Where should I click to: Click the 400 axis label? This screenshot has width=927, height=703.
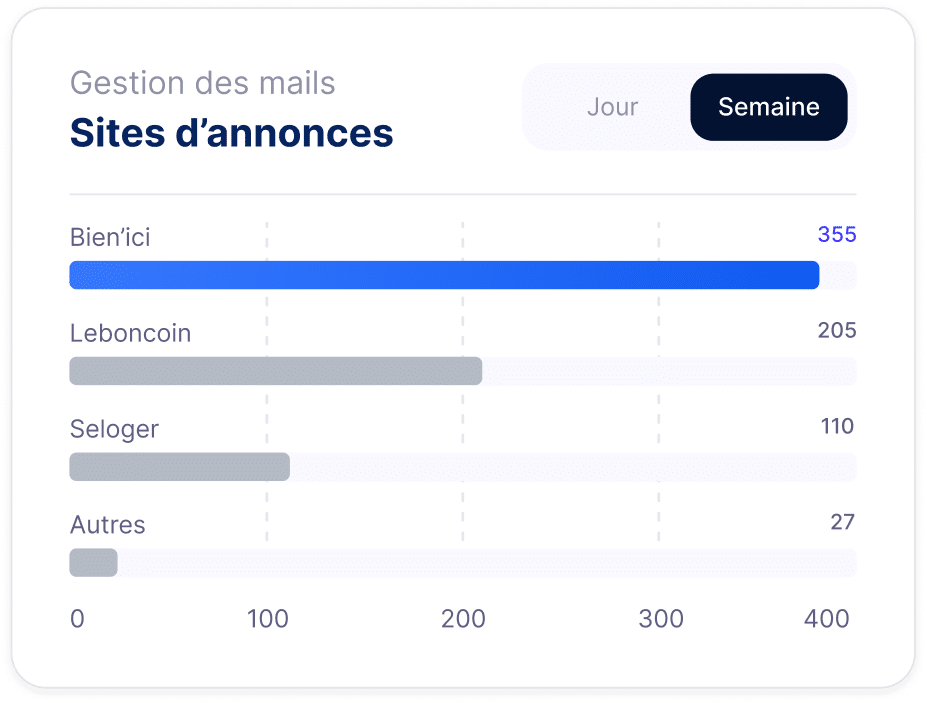click(x=827, y=619)
